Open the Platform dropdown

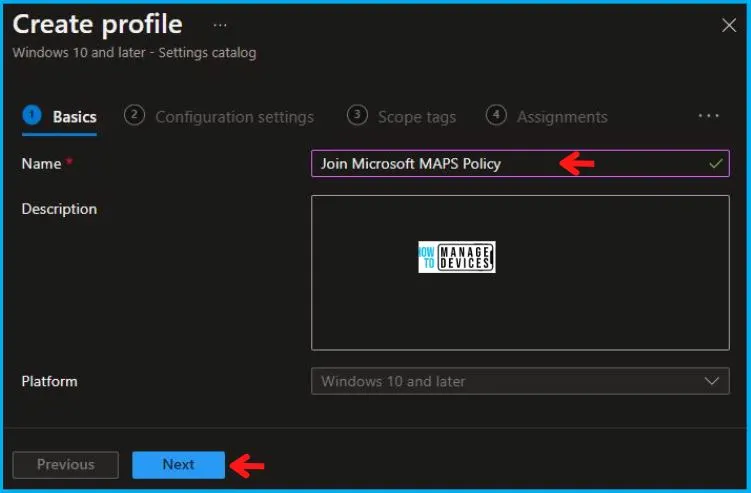point(520,381)
